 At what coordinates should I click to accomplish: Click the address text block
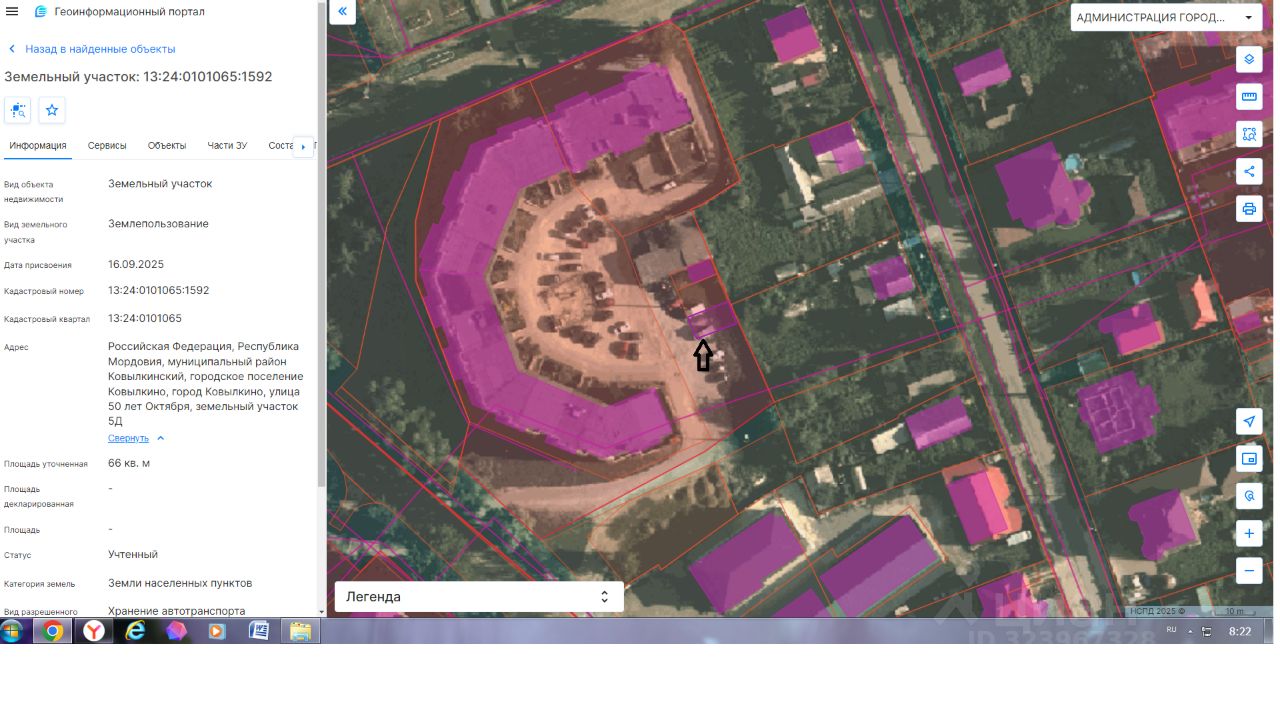[207, 384]
